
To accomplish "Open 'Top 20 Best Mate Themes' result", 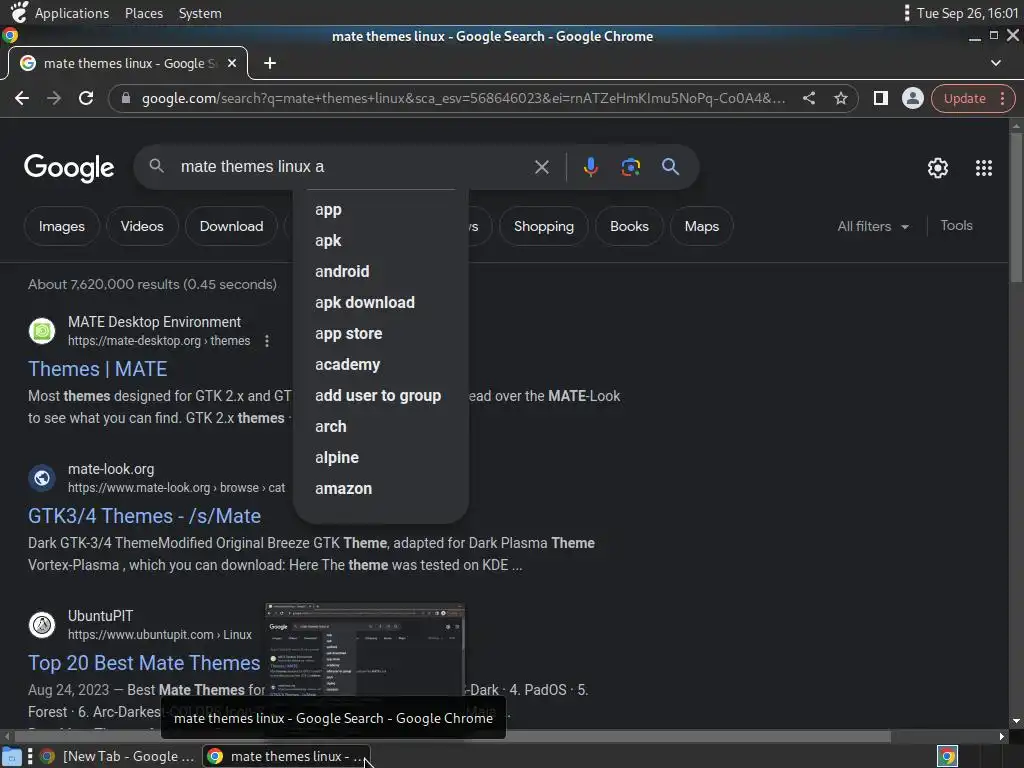I will (x=144, y=663).
